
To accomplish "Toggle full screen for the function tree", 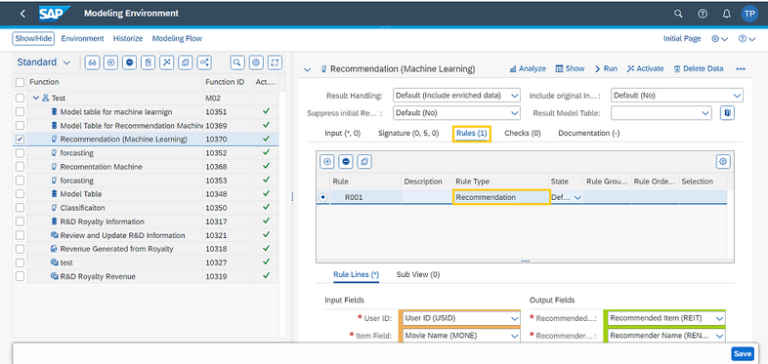I will [275, 62].
